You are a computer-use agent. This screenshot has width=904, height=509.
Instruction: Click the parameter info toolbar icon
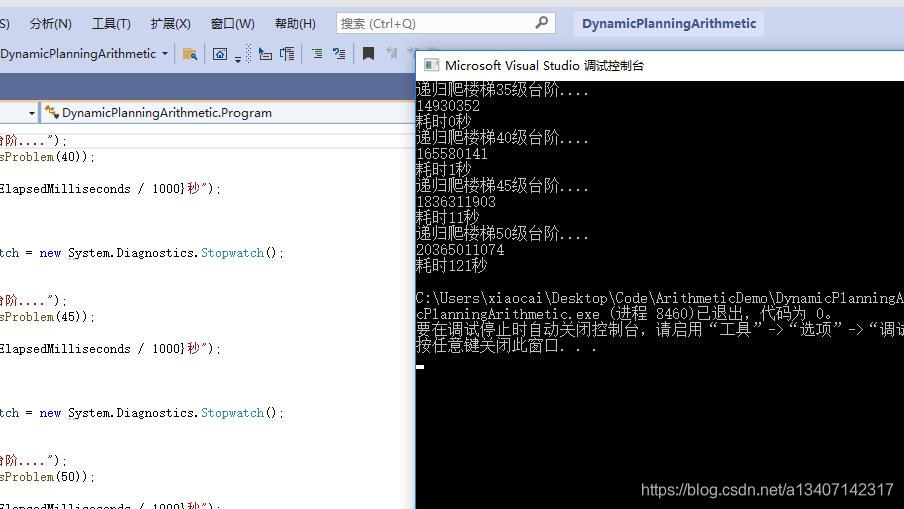287,54
